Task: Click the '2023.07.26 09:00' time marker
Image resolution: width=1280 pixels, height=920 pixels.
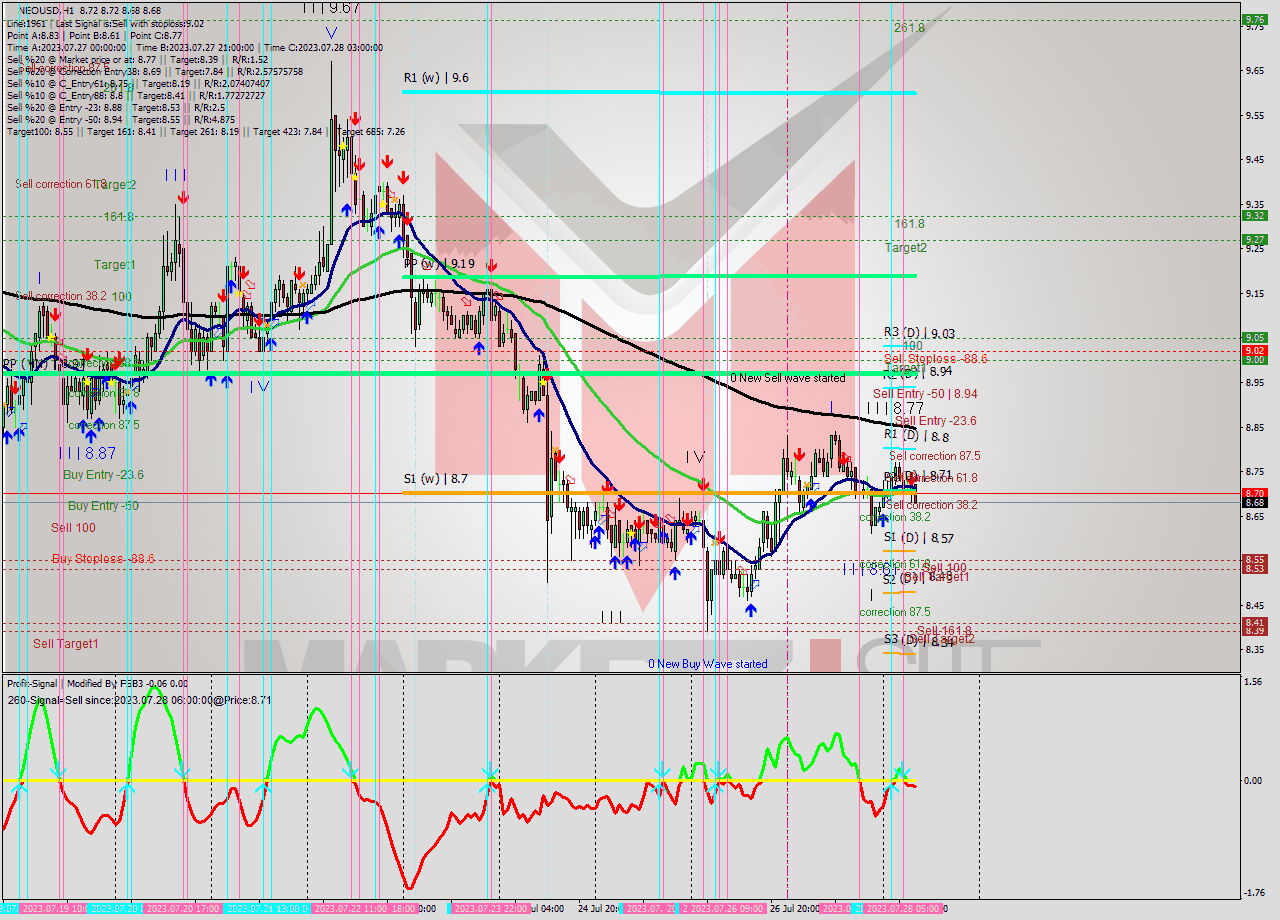Action: coord(727,909)
